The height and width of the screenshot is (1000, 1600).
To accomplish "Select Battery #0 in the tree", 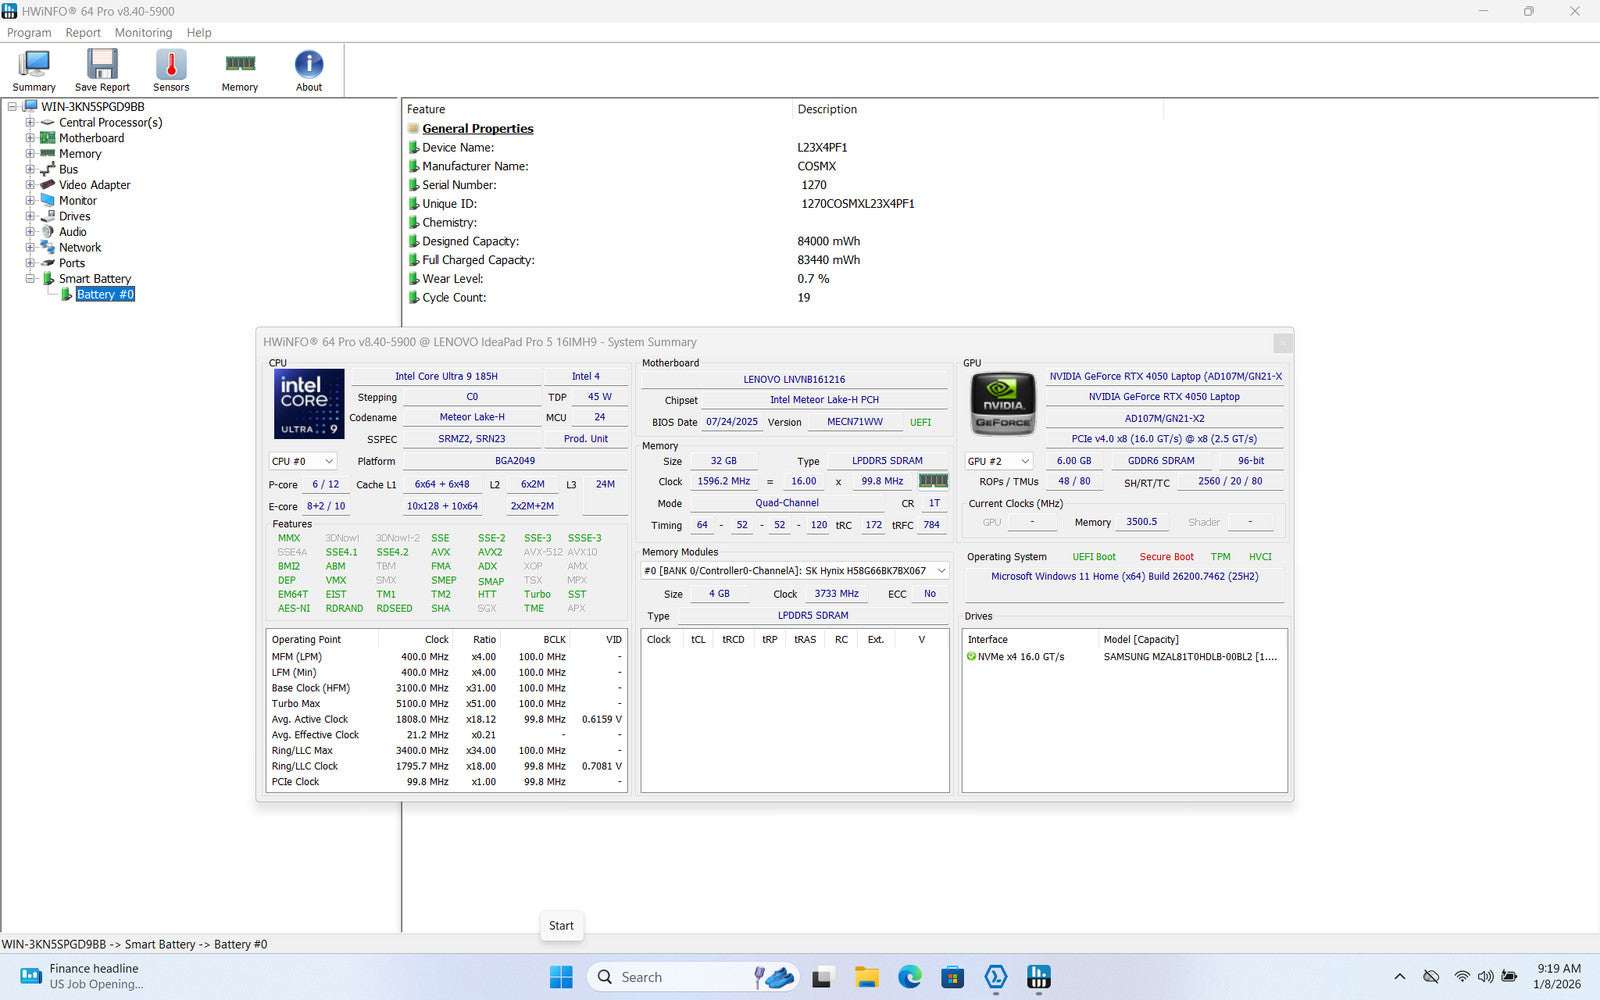I will coord(104,295).
